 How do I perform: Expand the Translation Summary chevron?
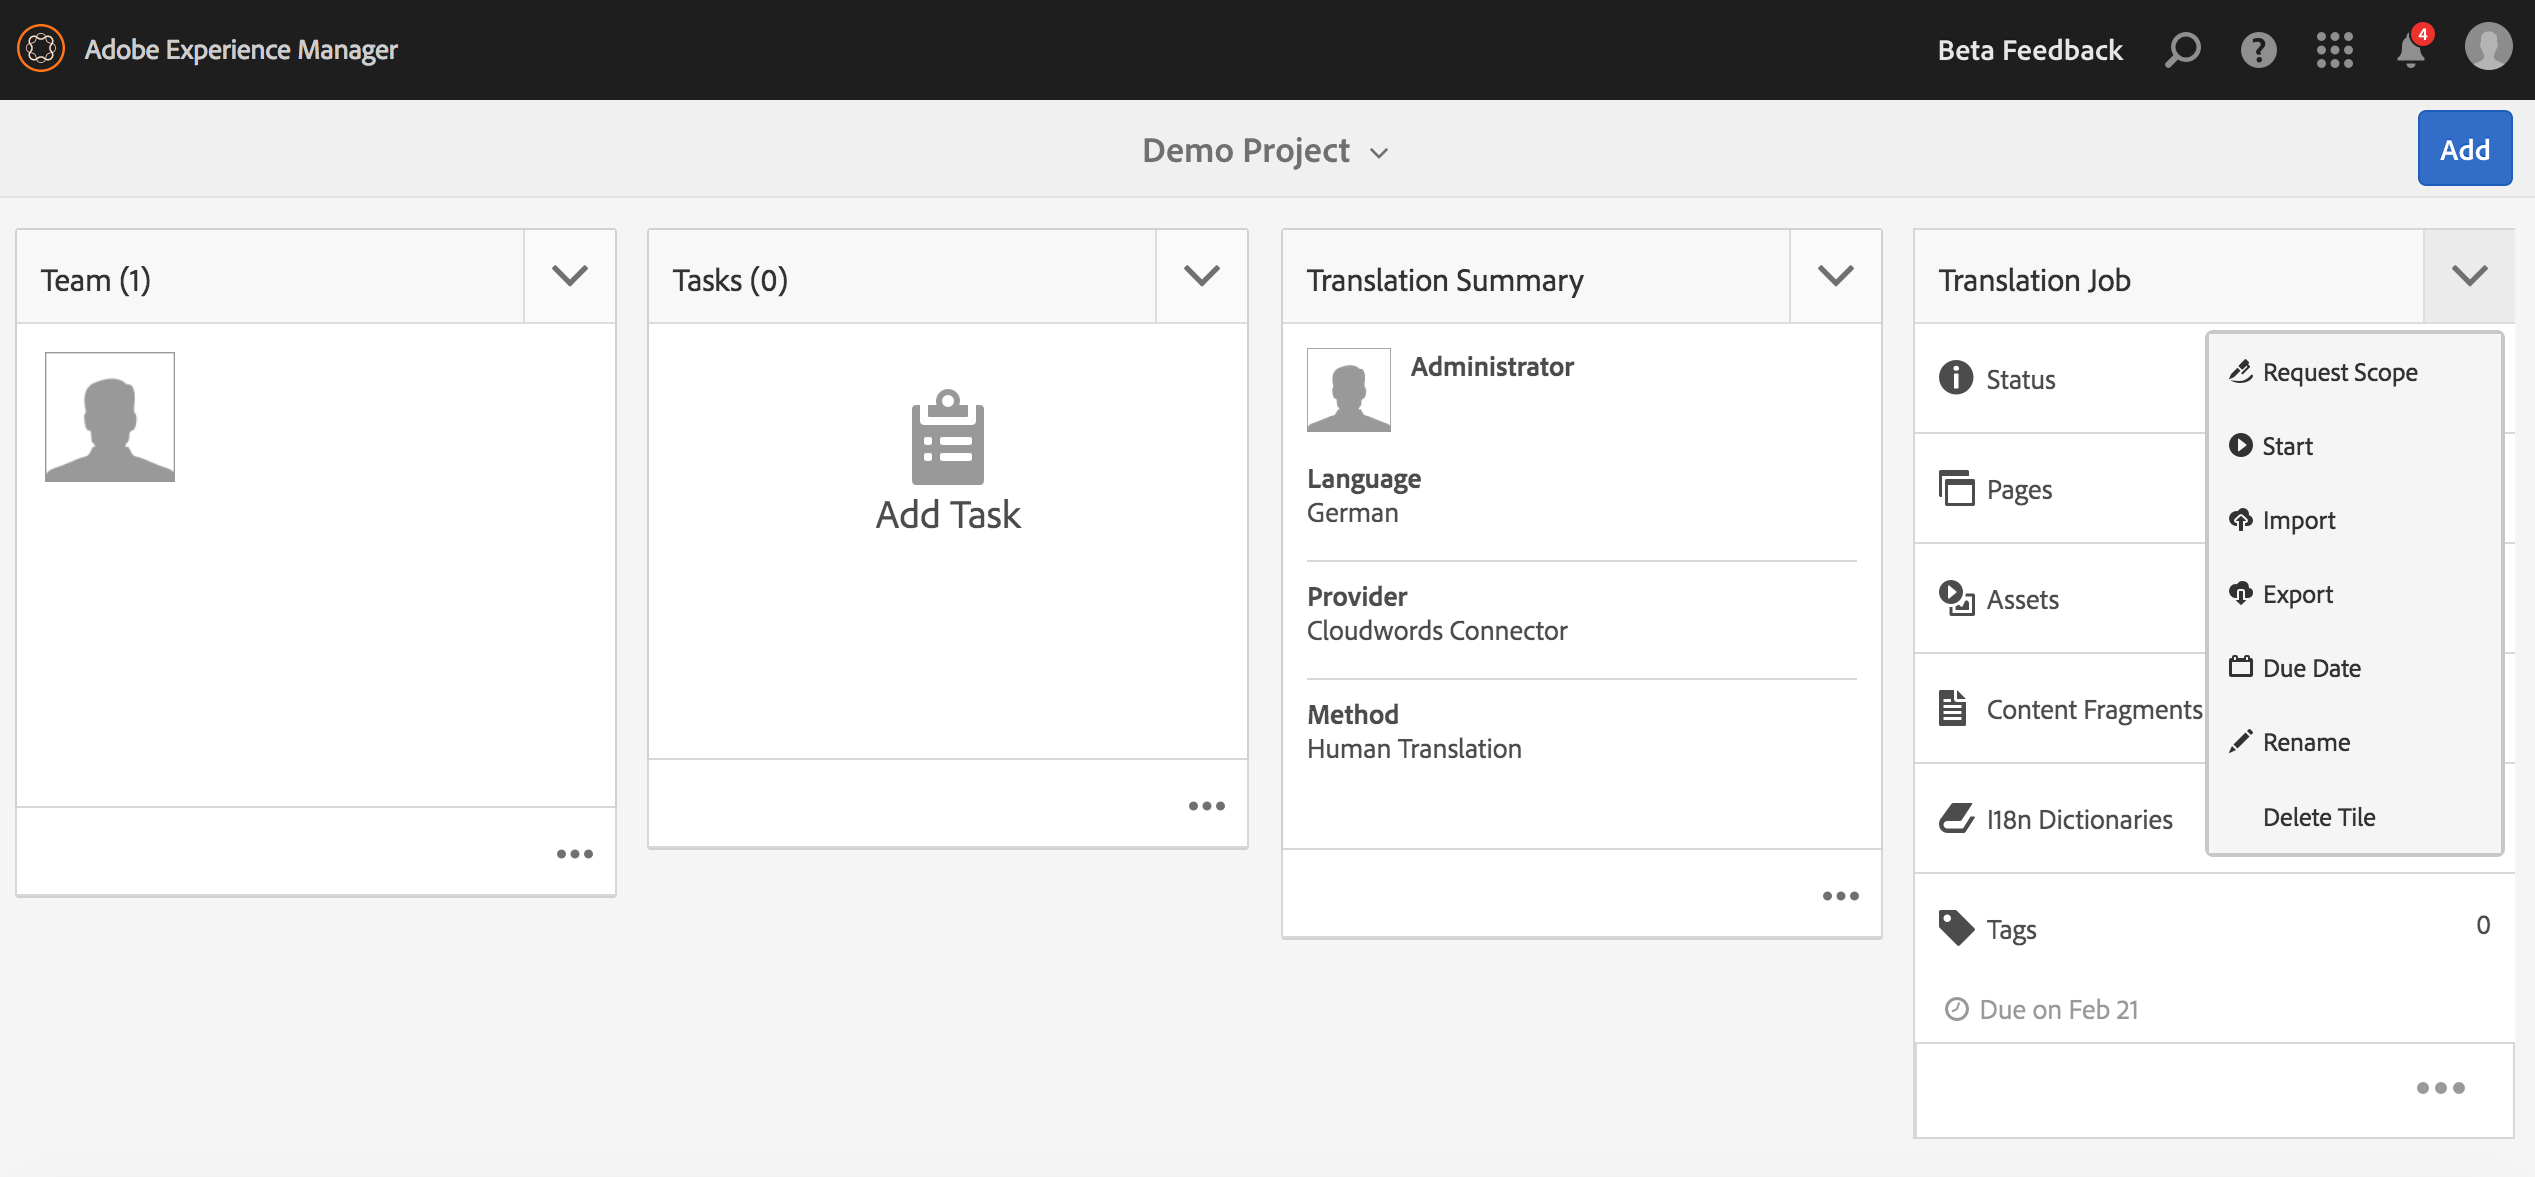1835,276
